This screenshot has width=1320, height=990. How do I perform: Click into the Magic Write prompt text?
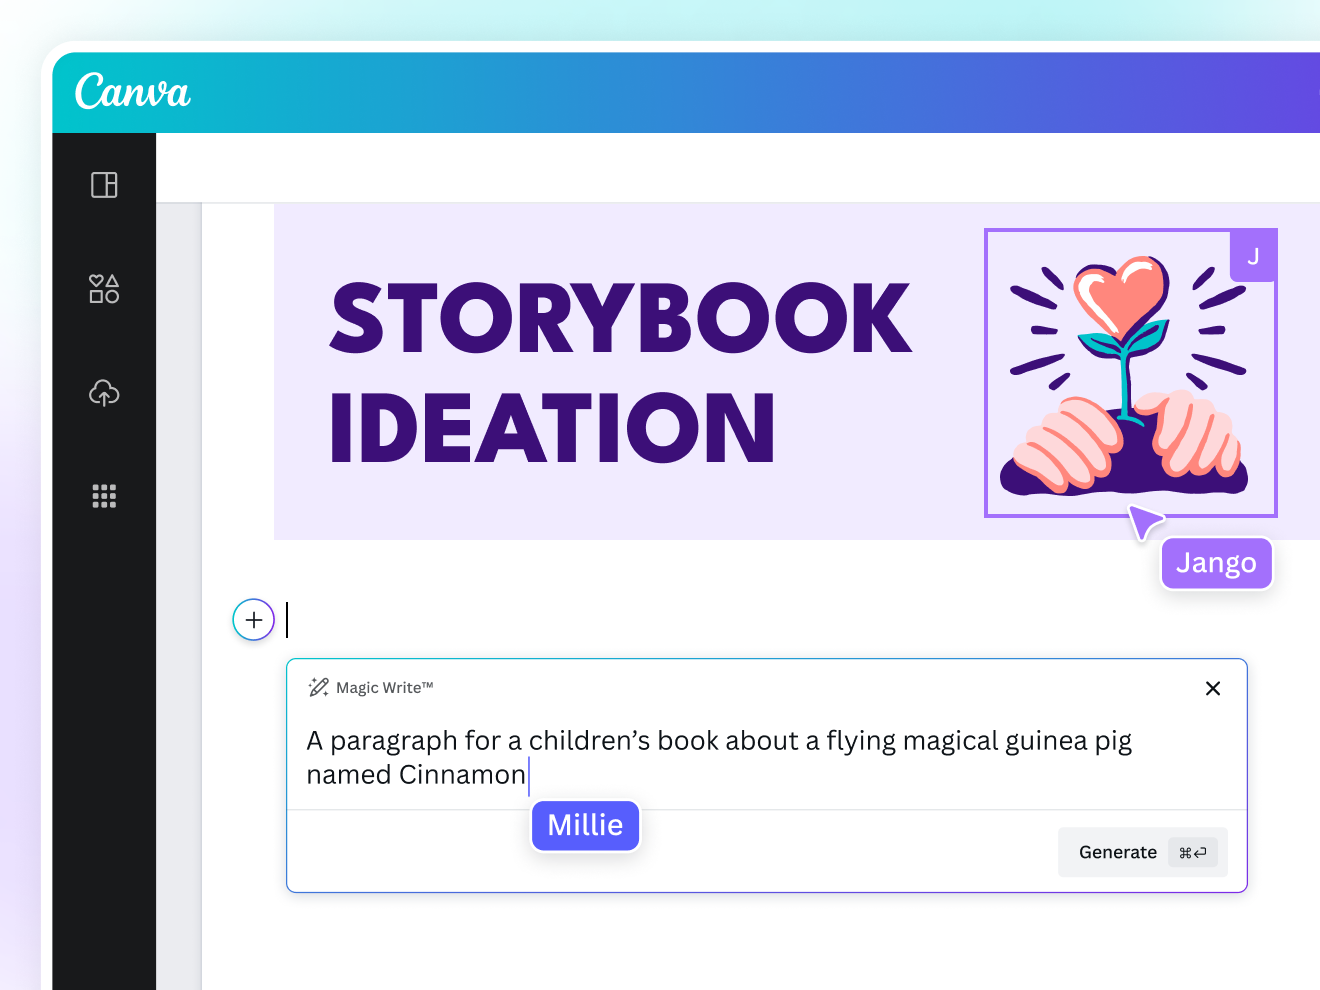718,741
